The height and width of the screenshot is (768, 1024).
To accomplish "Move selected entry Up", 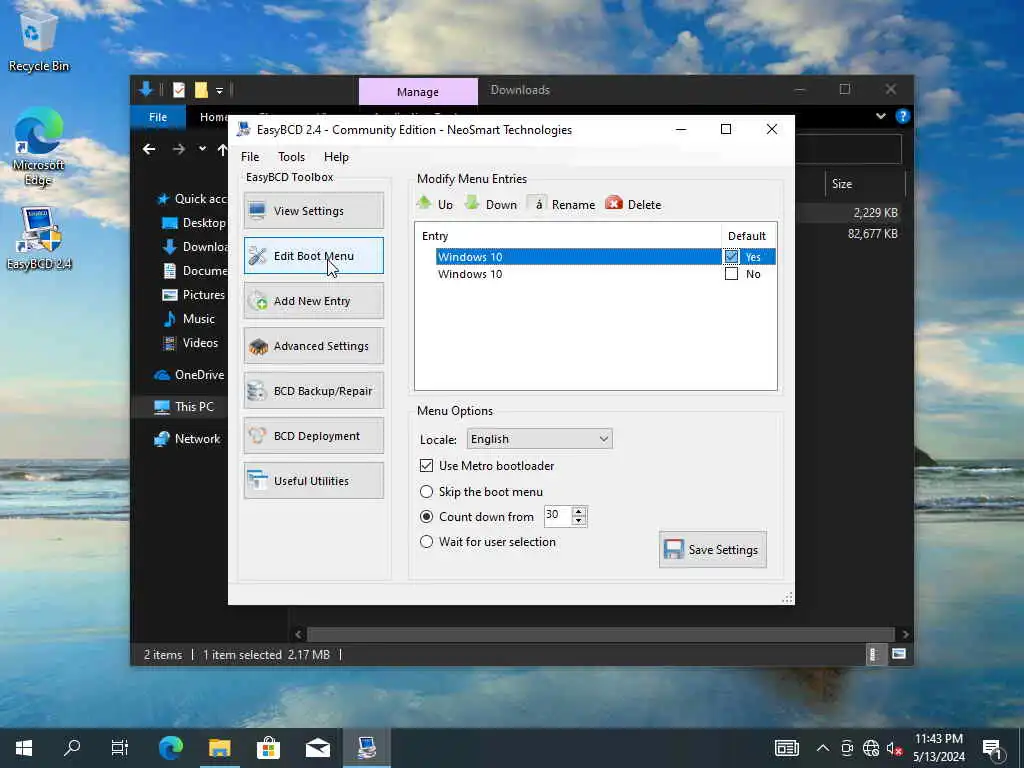I will [435, 204].
